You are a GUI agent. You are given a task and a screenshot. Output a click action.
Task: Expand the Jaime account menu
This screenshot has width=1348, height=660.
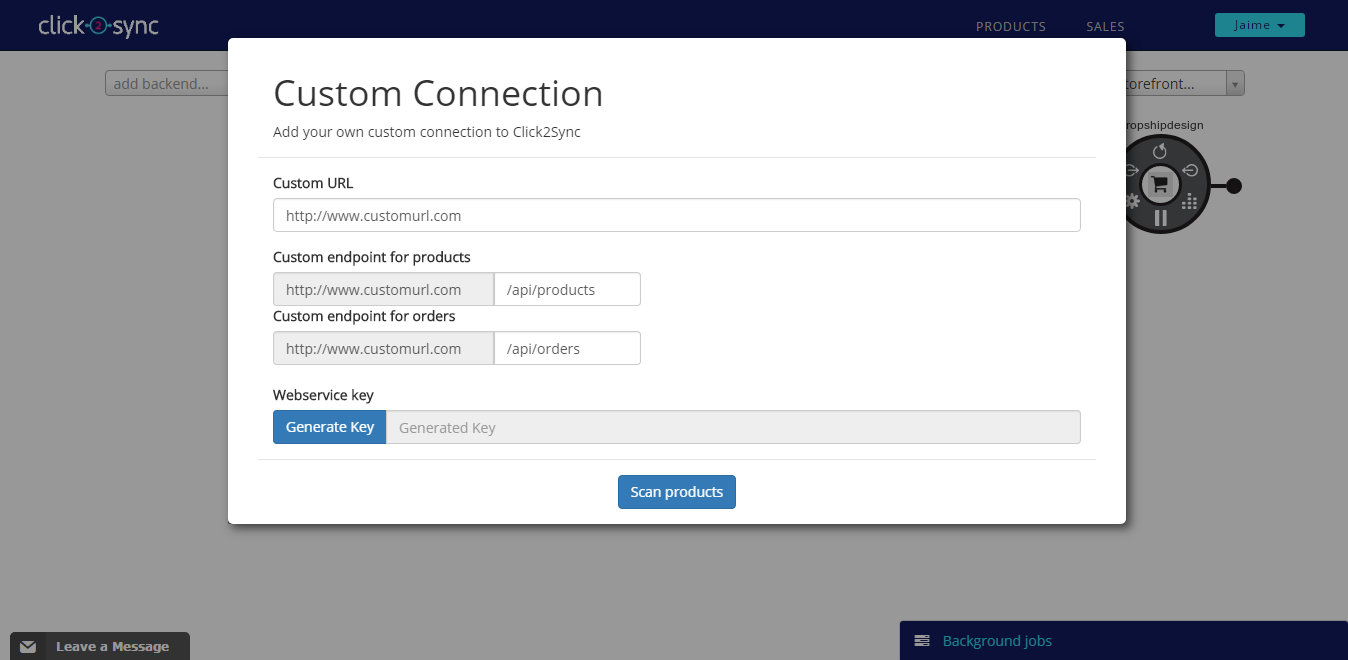[1259, 24]
